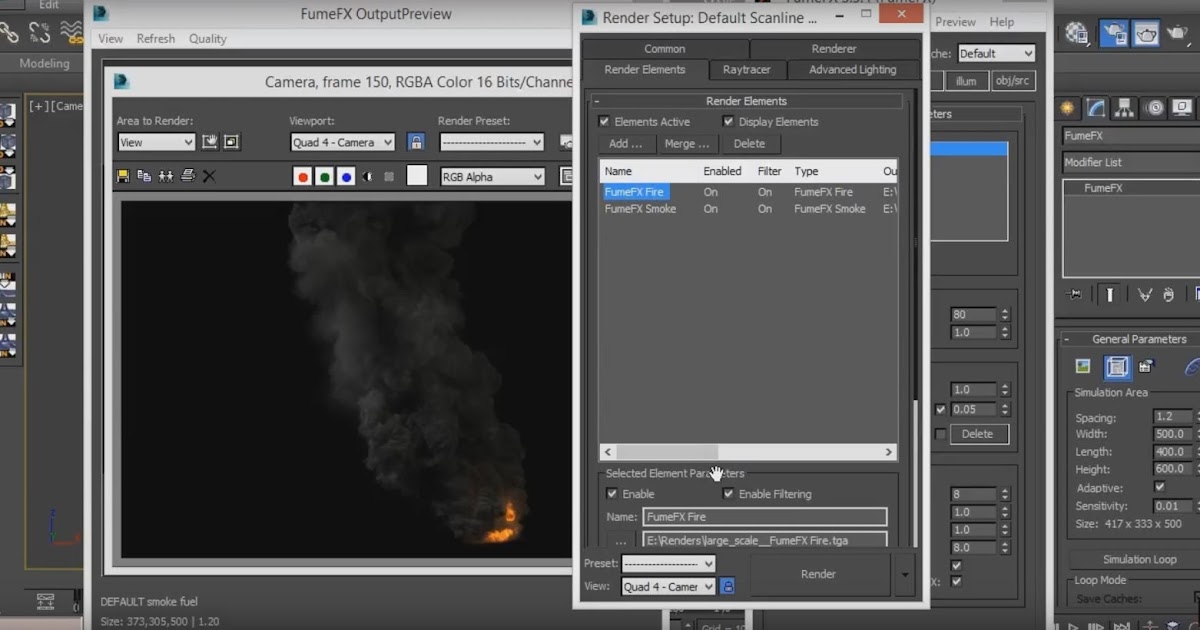Toggle viewport lock in the Camera frame window
Screen dimensions: 1200x630
click(416, 142)
